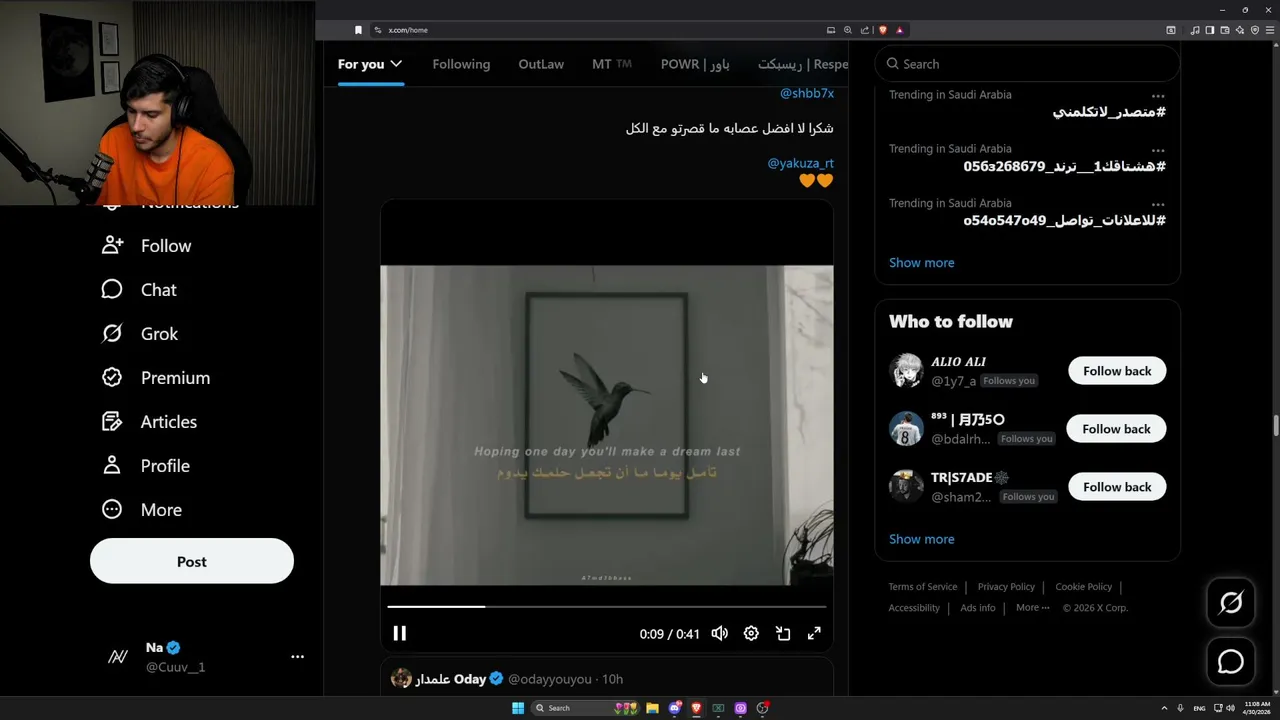Seek on the video progress bar

[x=607, y=606]
